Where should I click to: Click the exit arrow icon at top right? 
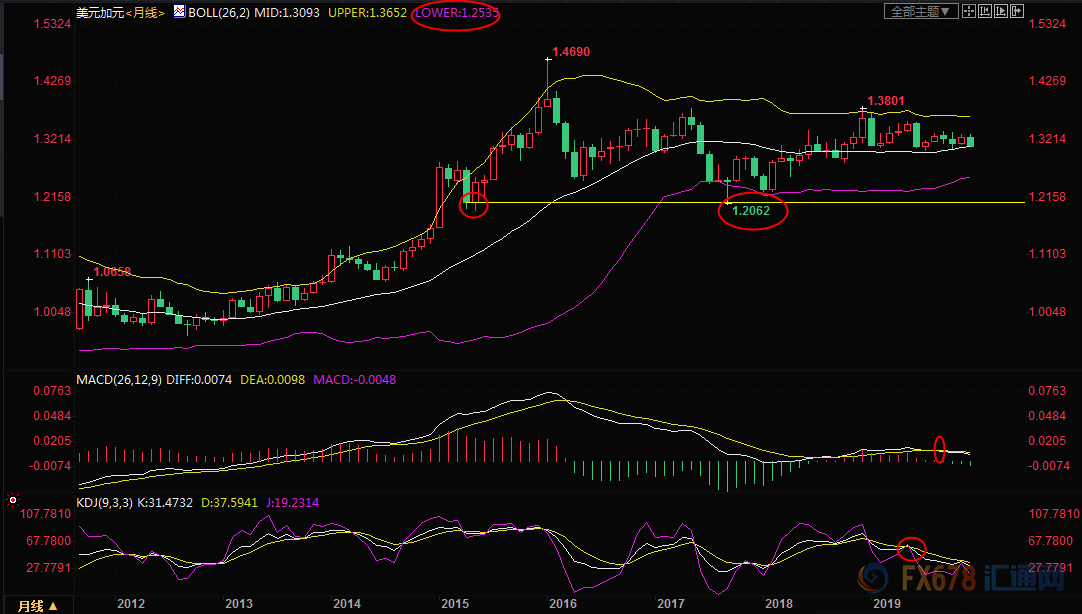coord(1018,11)
